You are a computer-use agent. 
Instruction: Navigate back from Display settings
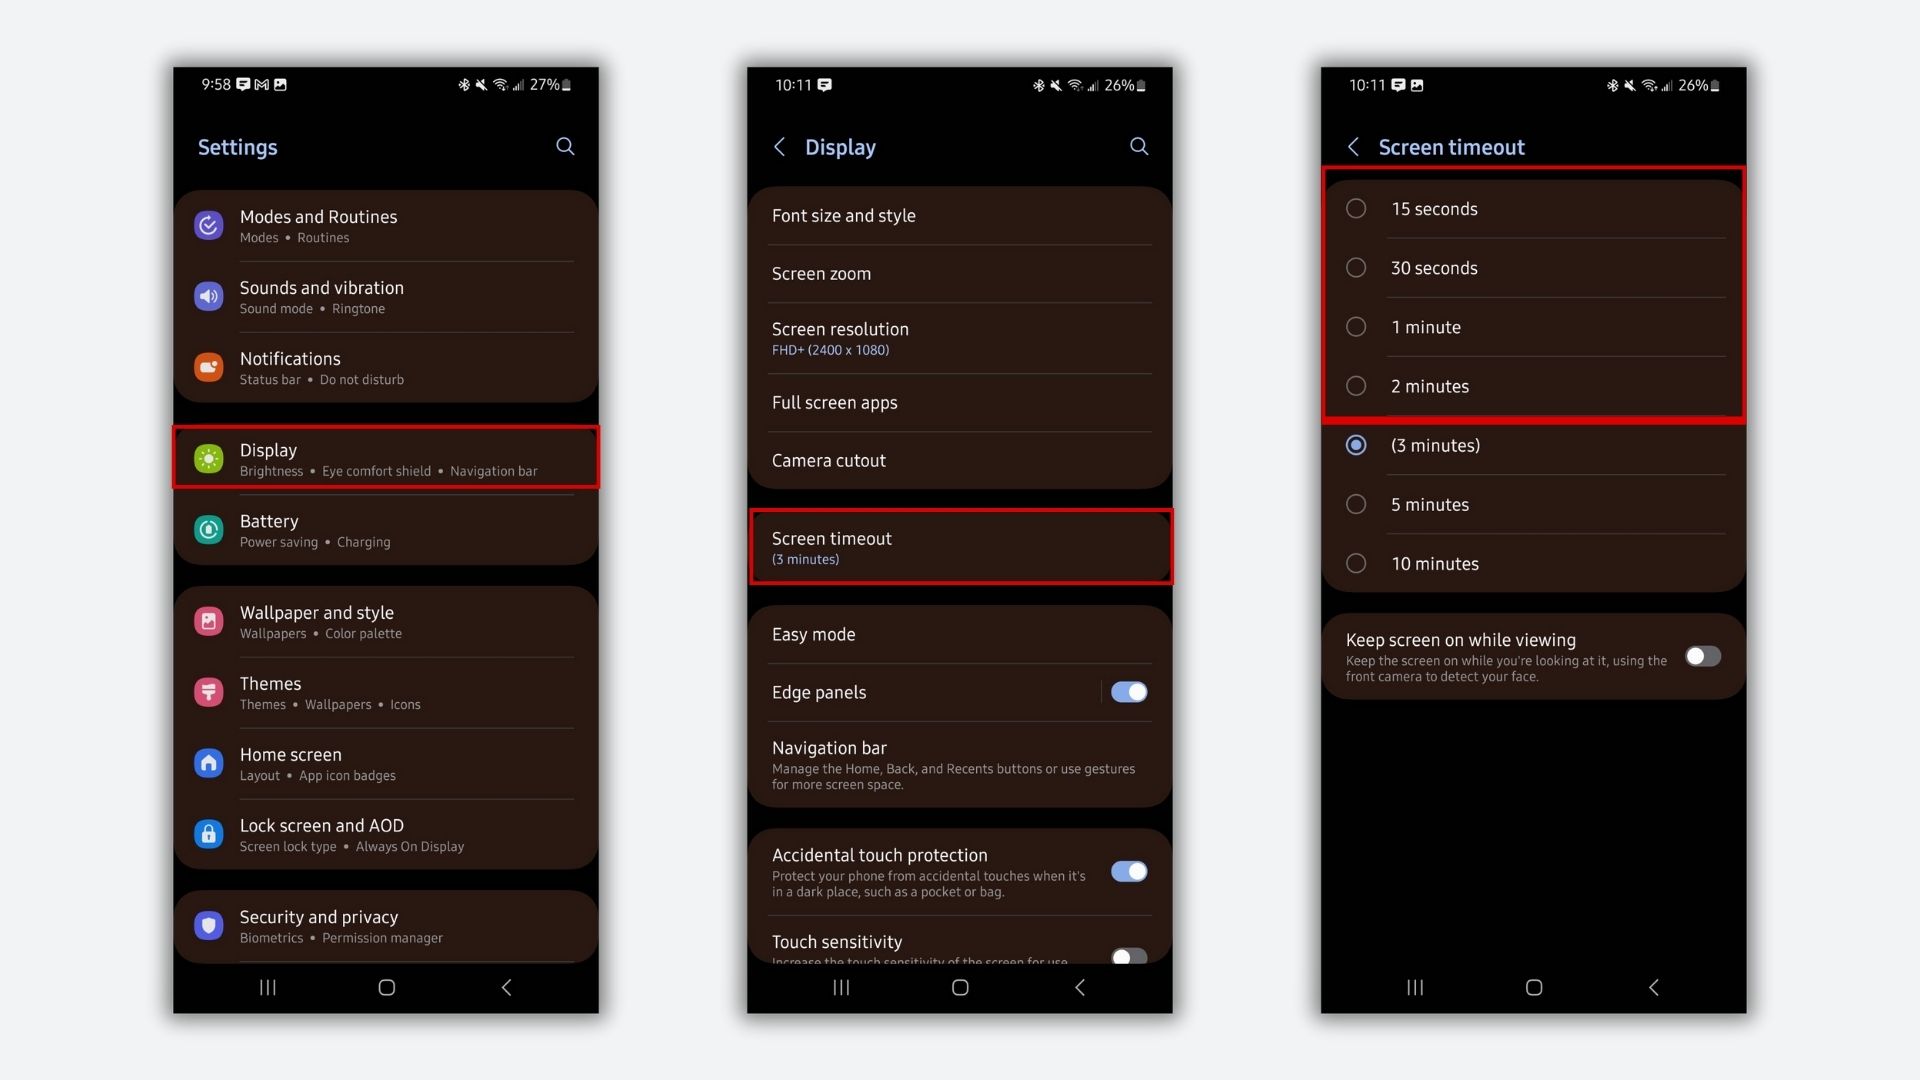click(x=779, y=146)
